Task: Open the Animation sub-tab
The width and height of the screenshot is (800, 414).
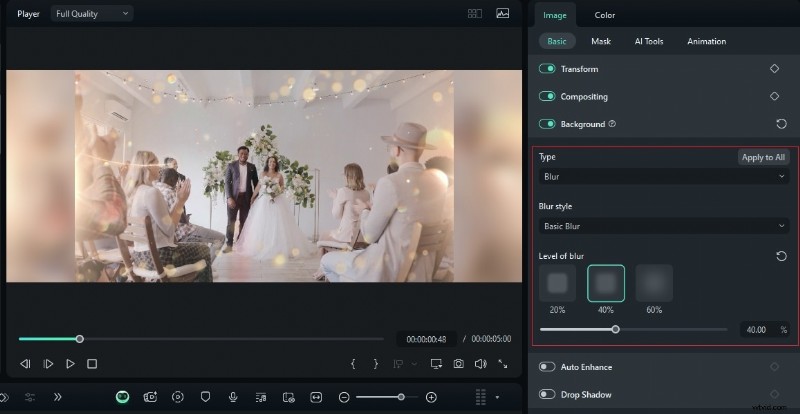Action: pos(707,41)
